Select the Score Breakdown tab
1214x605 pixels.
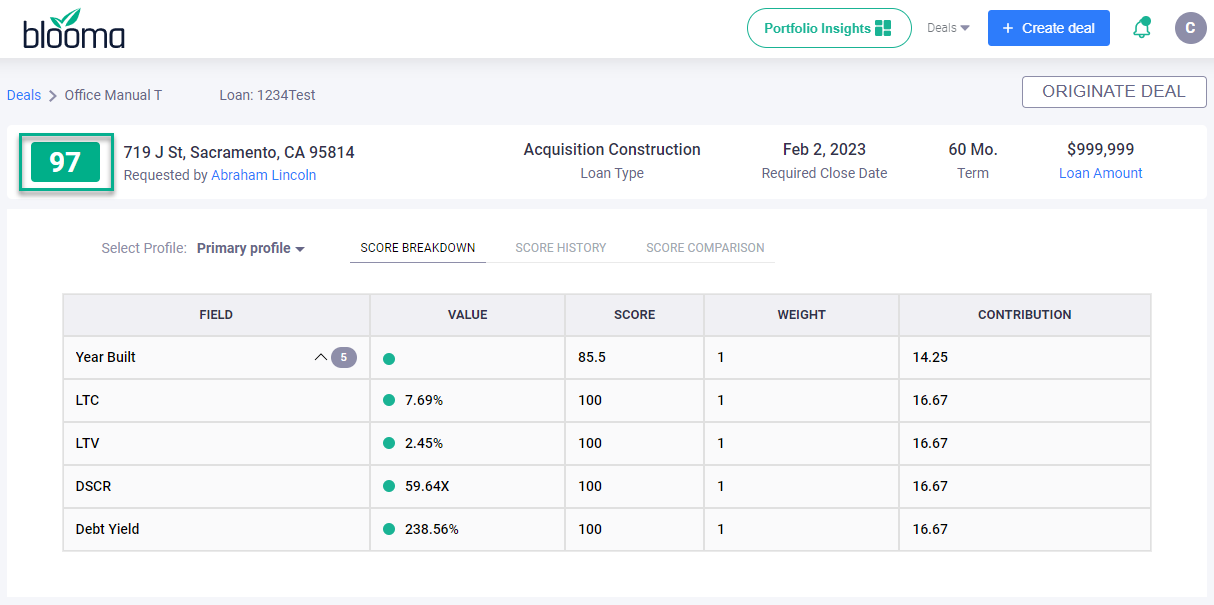(417, 248)
